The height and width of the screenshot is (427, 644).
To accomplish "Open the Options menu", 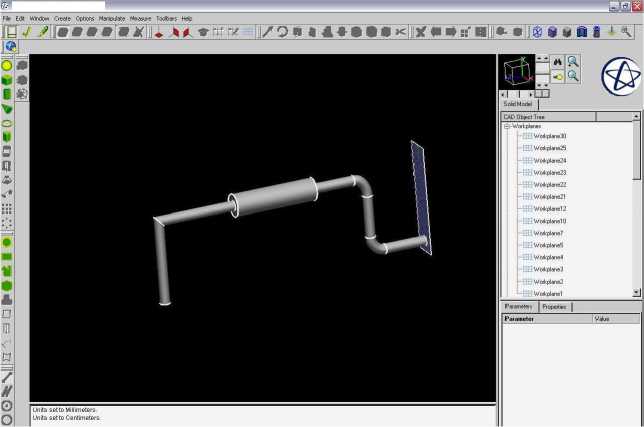I will pyautogui.click(x=85, y=18).
